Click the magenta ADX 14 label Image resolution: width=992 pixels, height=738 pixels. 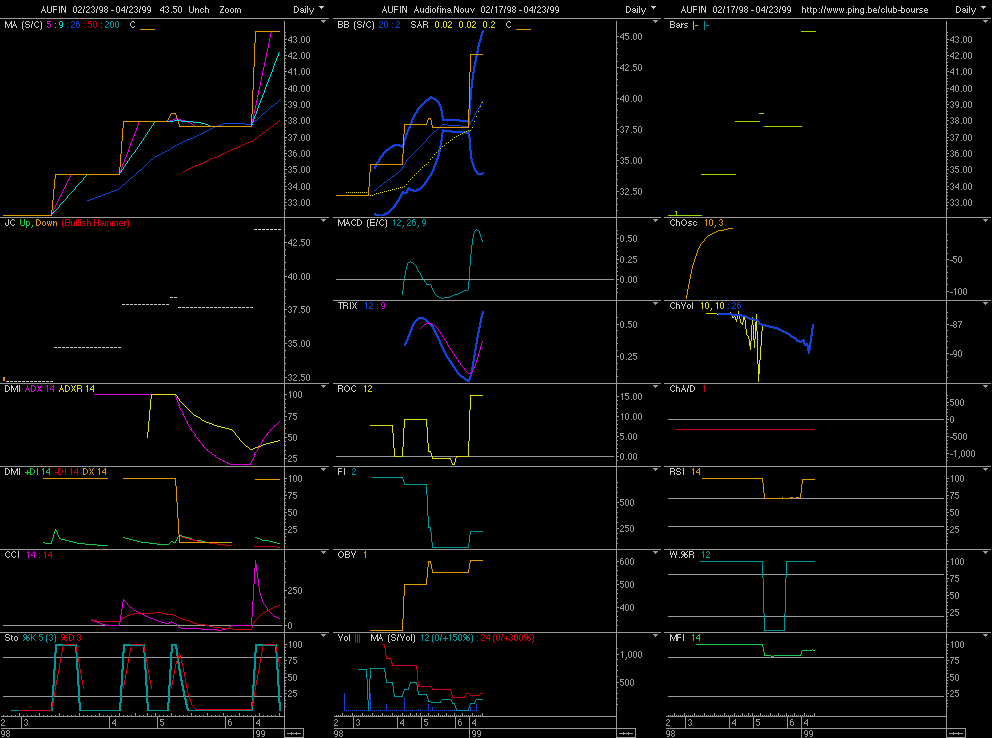click(40, 388)
